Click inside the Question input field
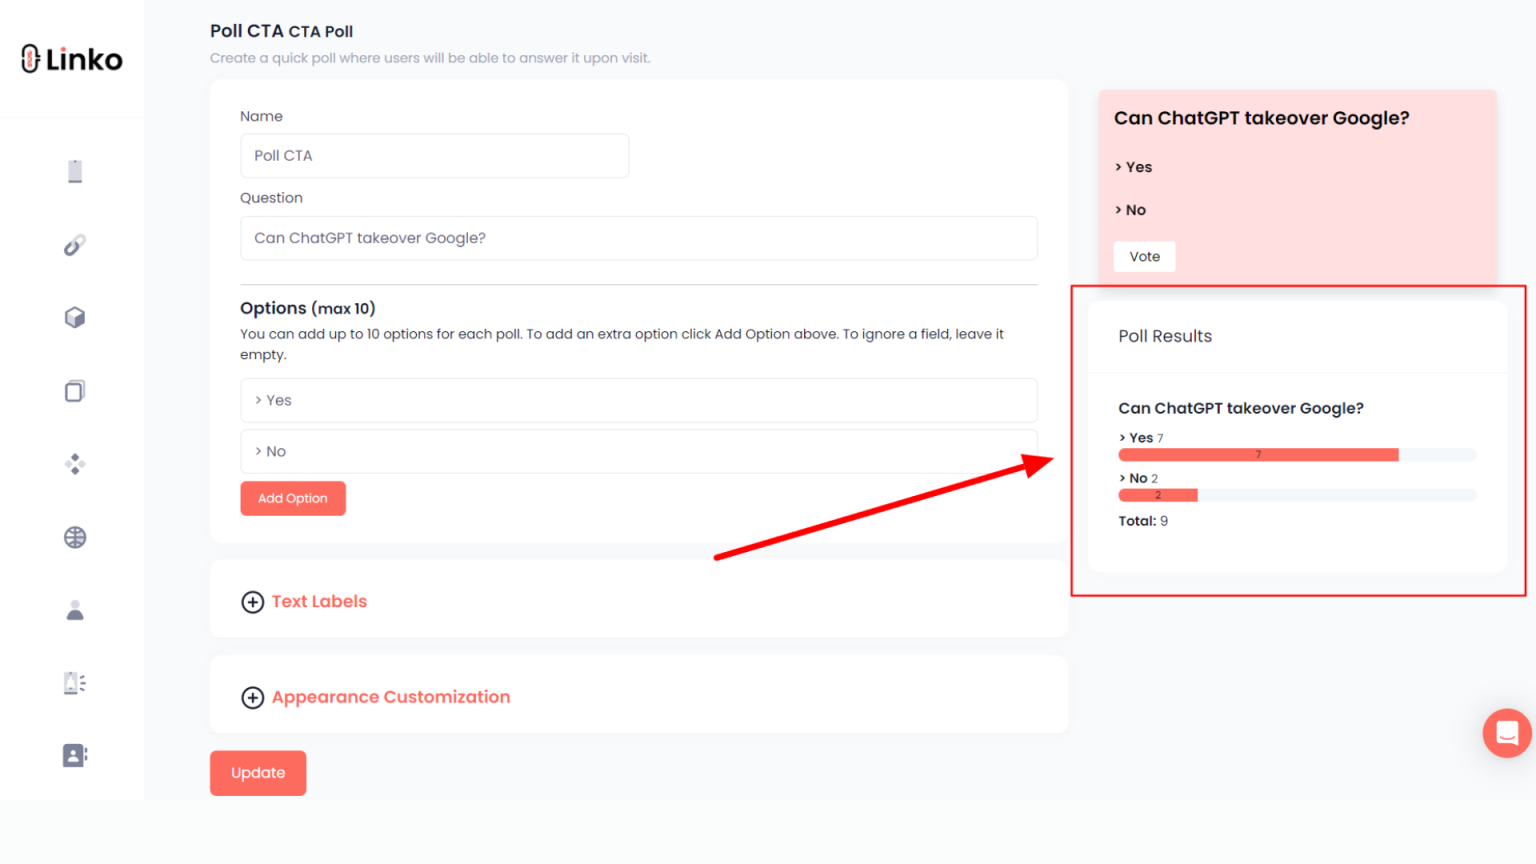1536x864 pixels. pyautogui.click(x=639, y=238)
